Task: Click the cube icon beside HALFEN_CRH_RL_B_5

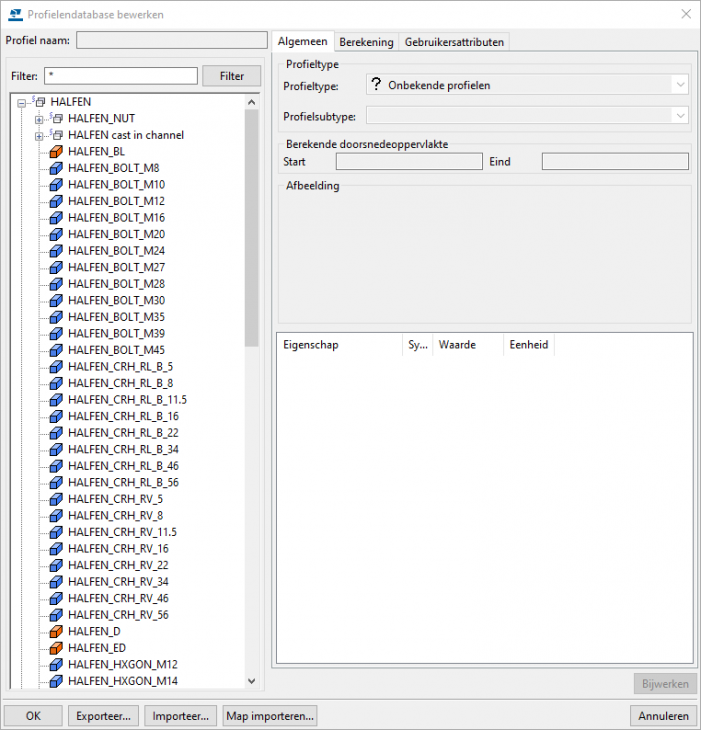Action: point(56,367)
